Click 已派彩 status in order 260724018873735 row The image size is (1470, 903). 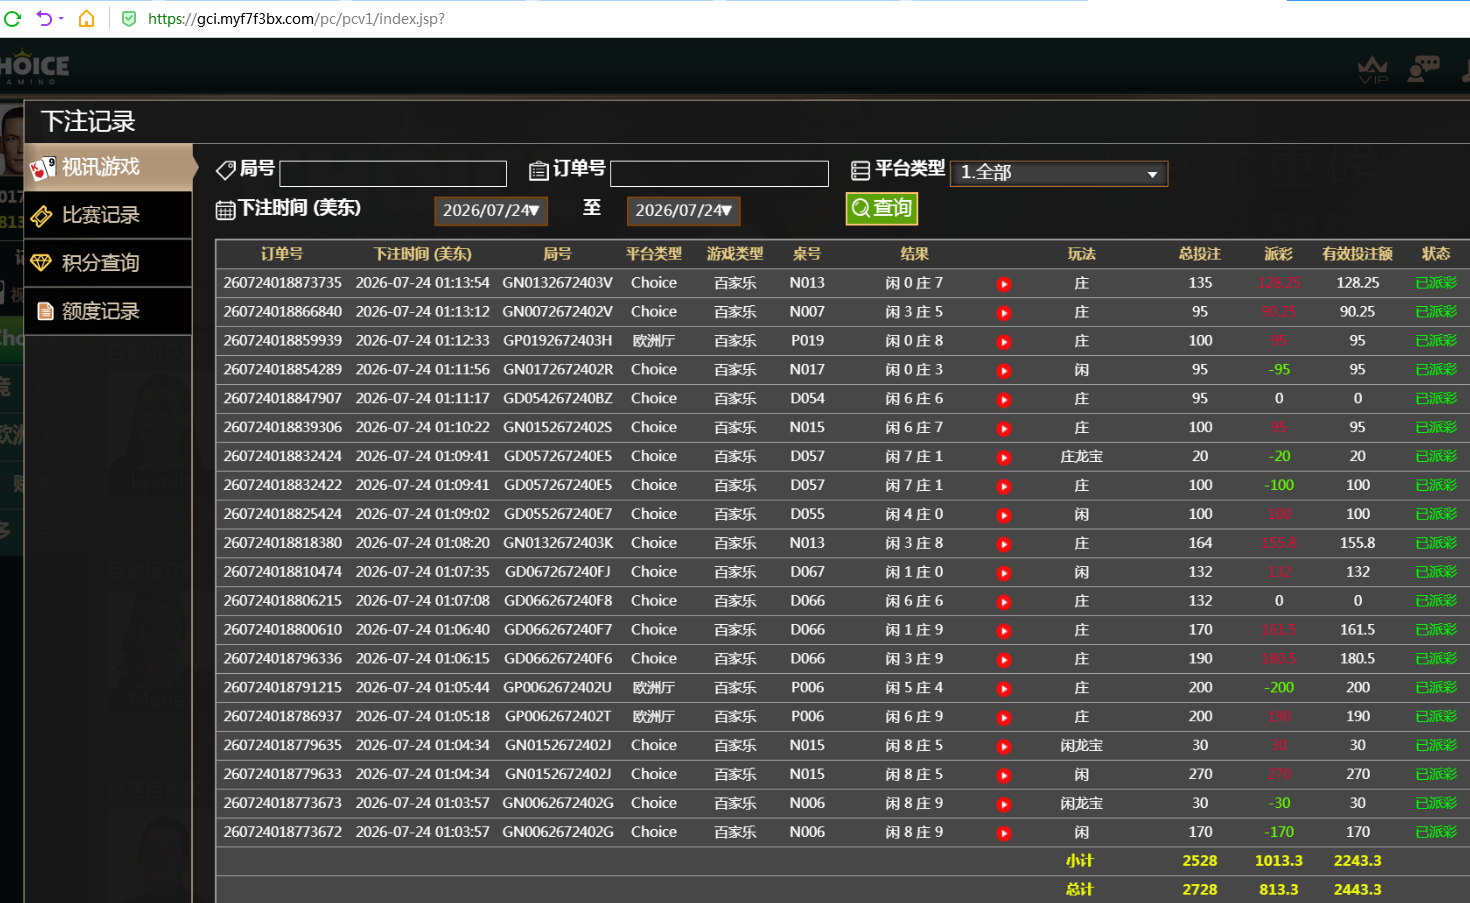(1436, 283)
